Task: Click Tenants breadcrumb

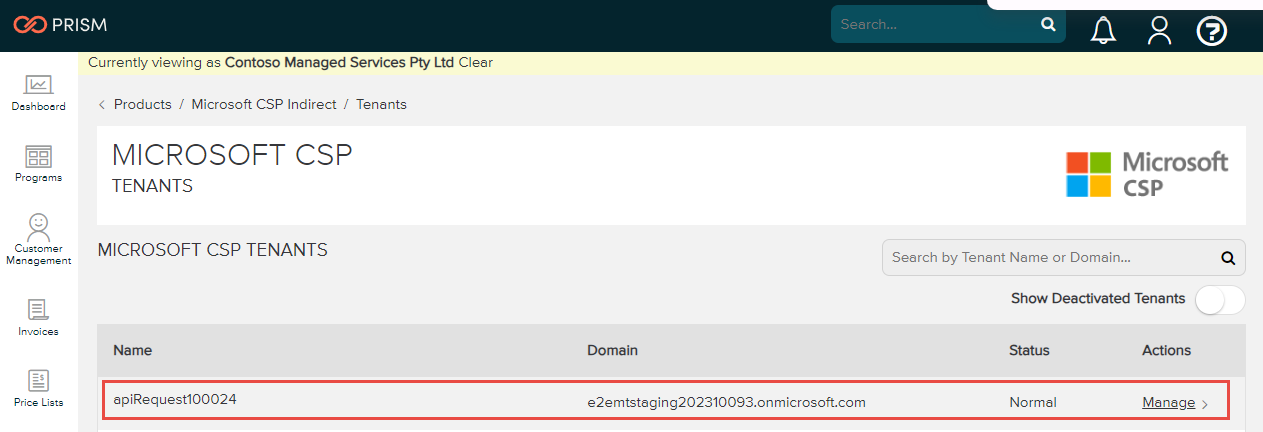Action: click(x=381, y=104)
